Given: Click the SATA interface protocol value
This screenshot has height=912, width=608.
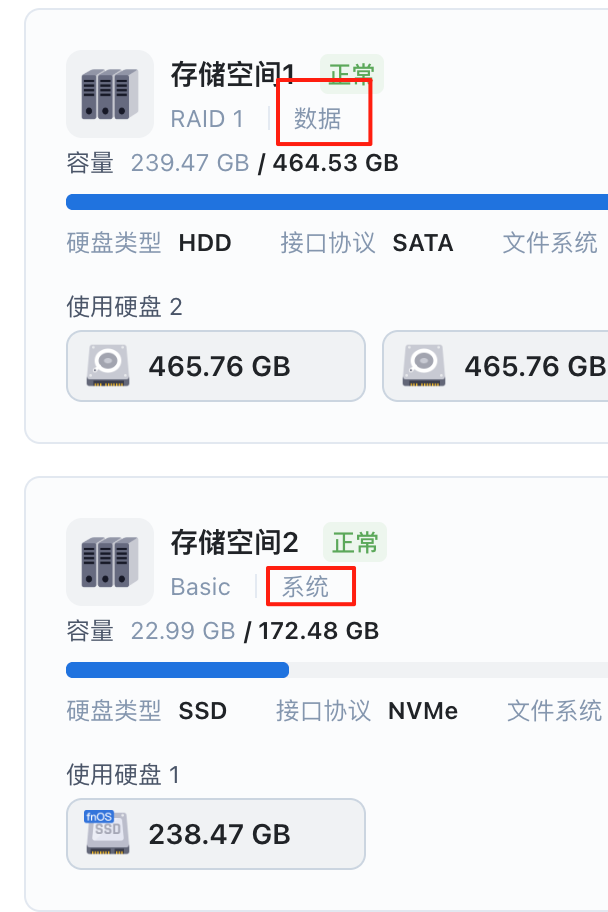Looking at the screenshot, I should [423, 243].
